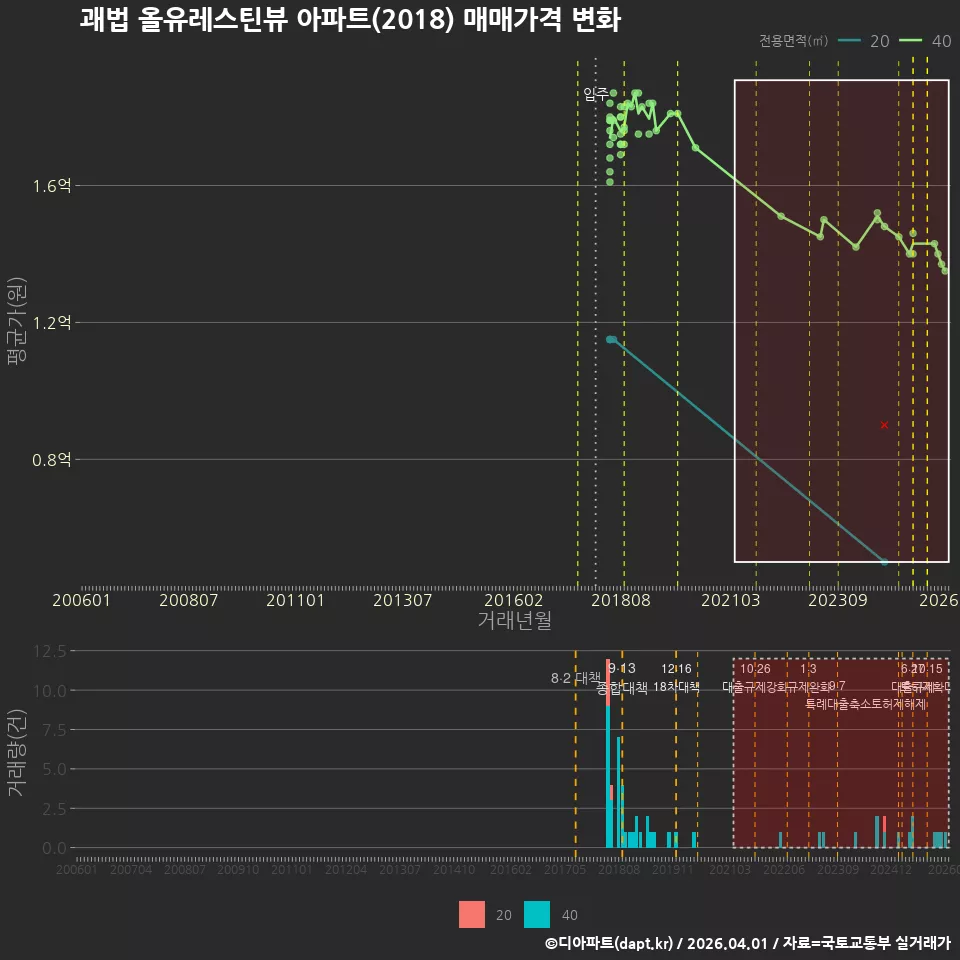Click 202309 on the price chart x-axis
Screen dimensions: 960x960
838,600
